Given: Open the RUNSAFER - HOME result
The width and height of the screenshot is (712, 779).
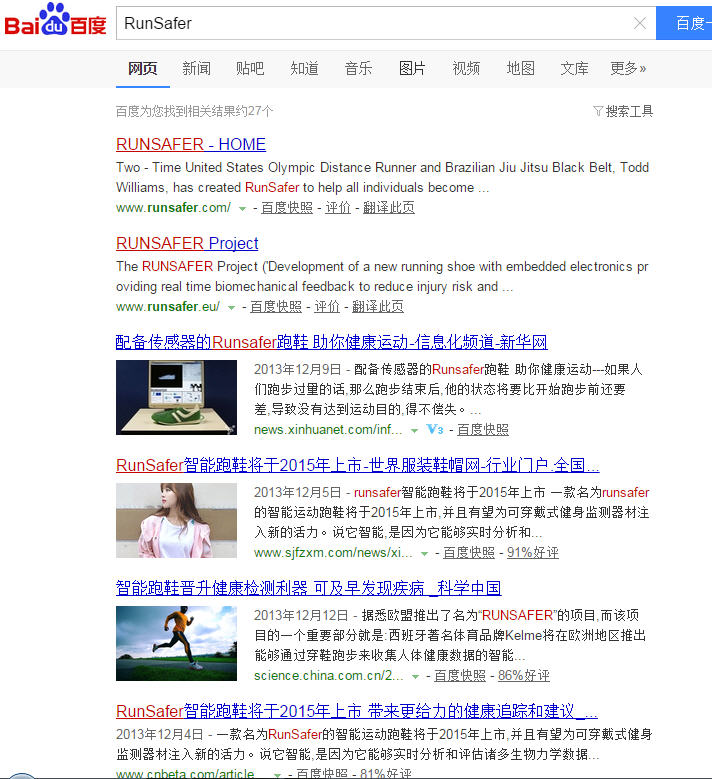Looking at the screenshot, I should point(191,145).
